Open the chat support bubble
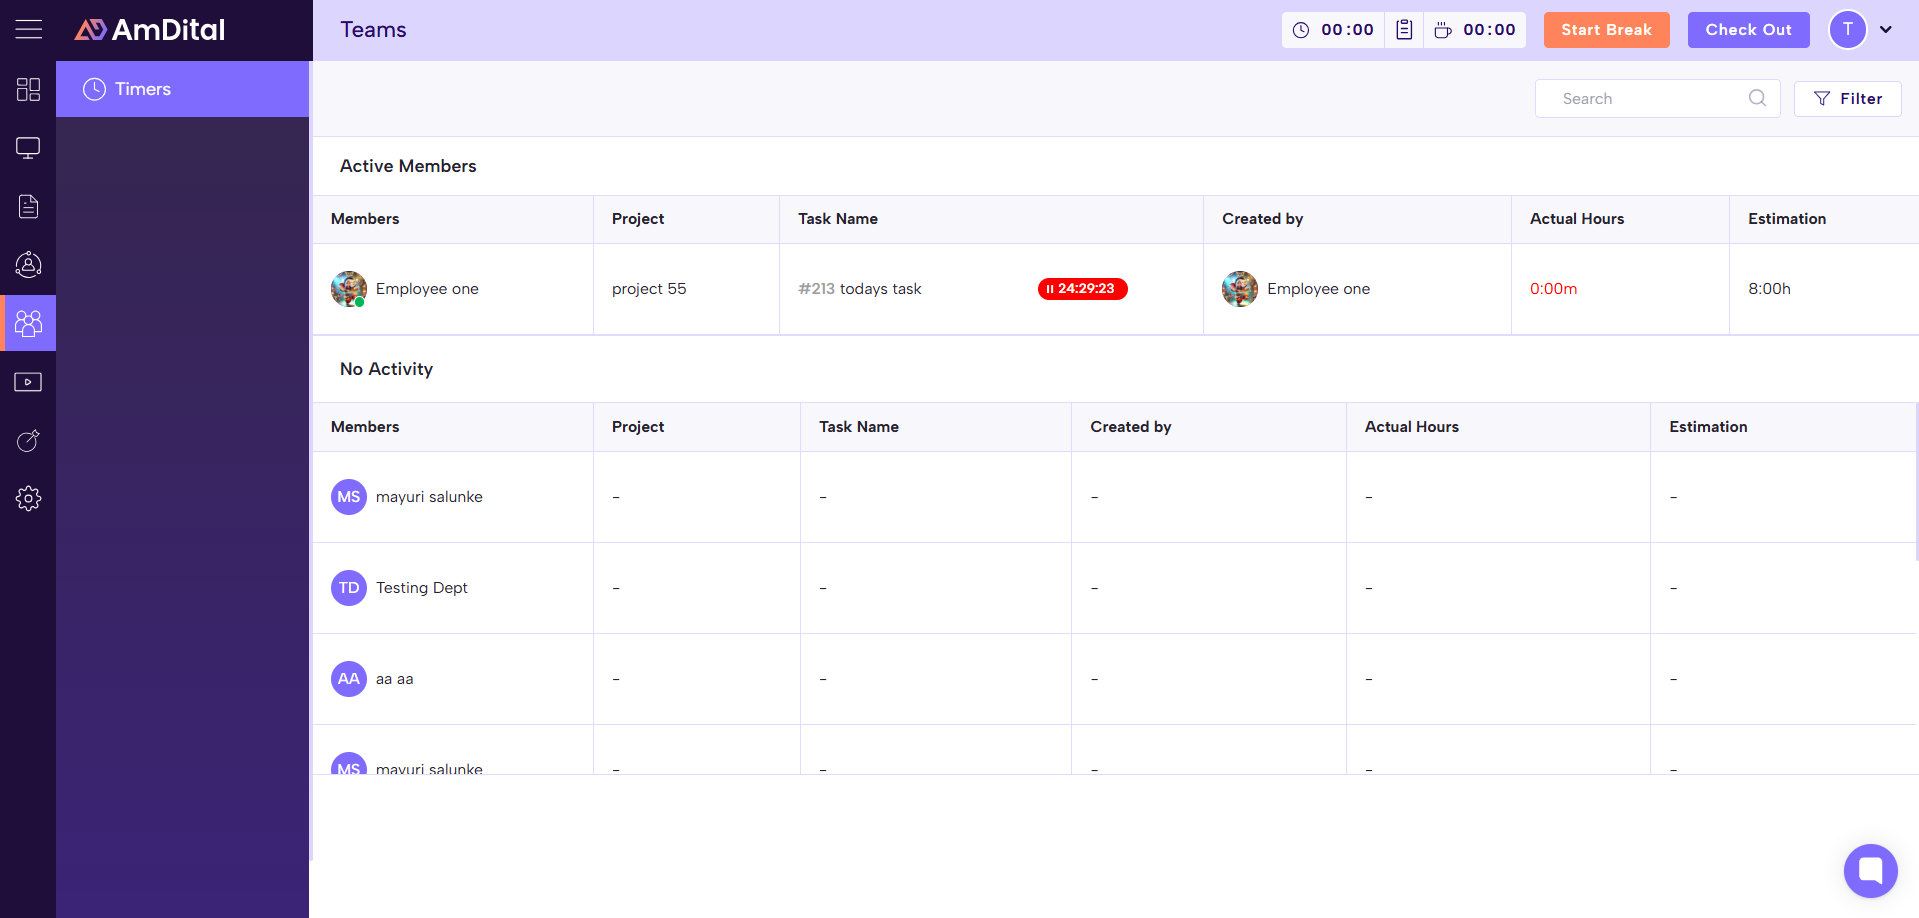Screen dimensions: 1919x918 pyautogui.click(x=1870, y=871)
